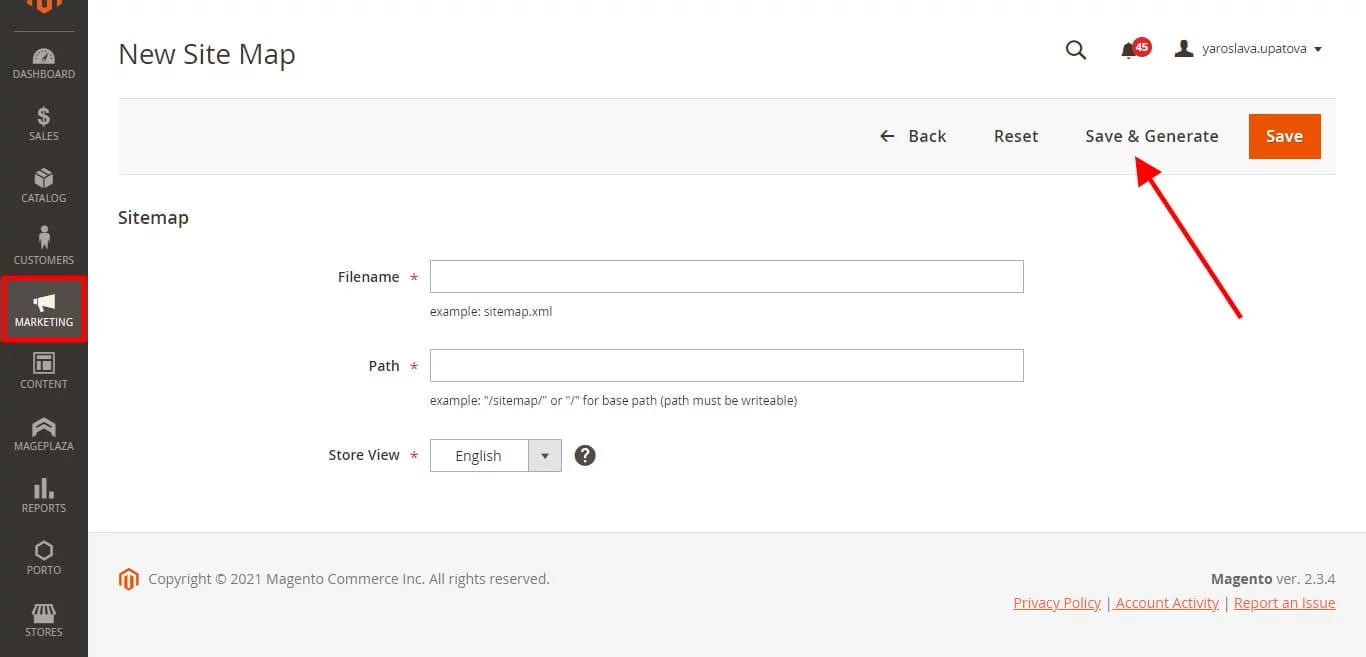
Task: Go back using the Back arrow
Action: (x=912, y=136)
